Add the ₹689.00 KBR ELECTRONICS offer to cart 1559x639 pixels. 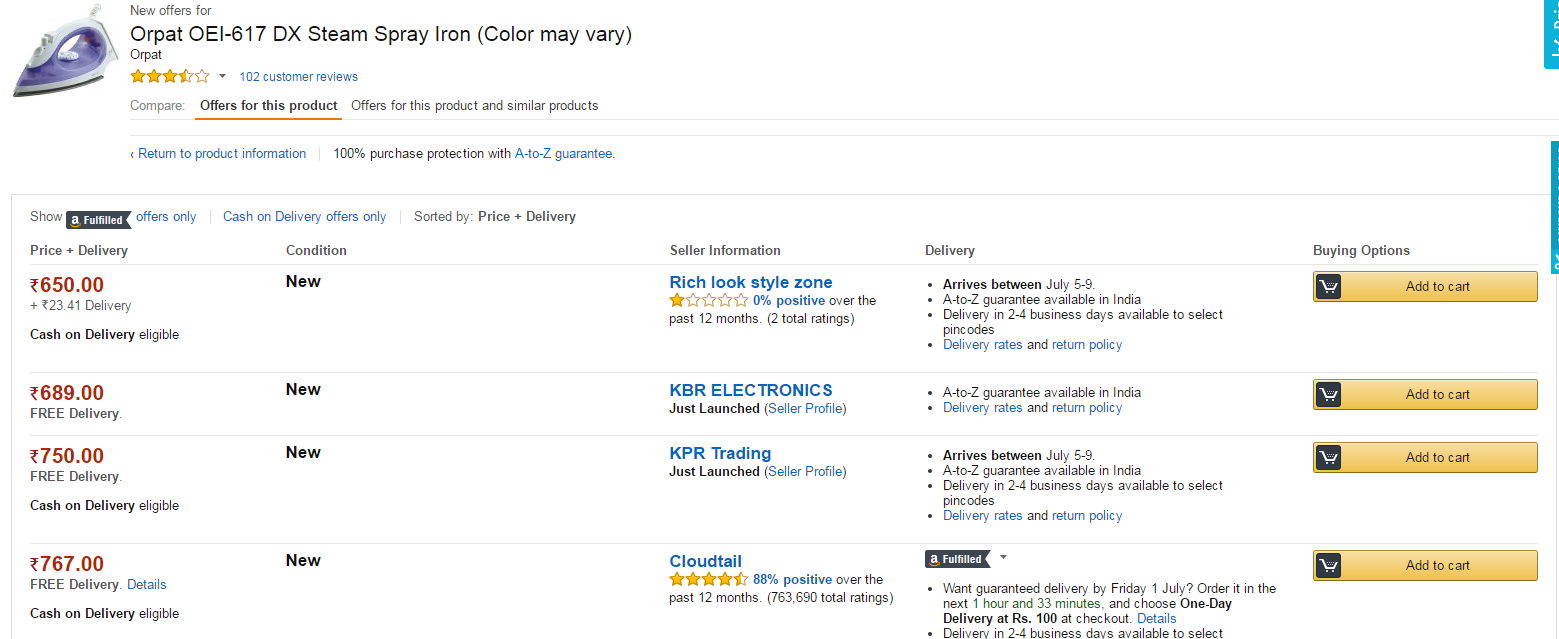click(1425, 394)
